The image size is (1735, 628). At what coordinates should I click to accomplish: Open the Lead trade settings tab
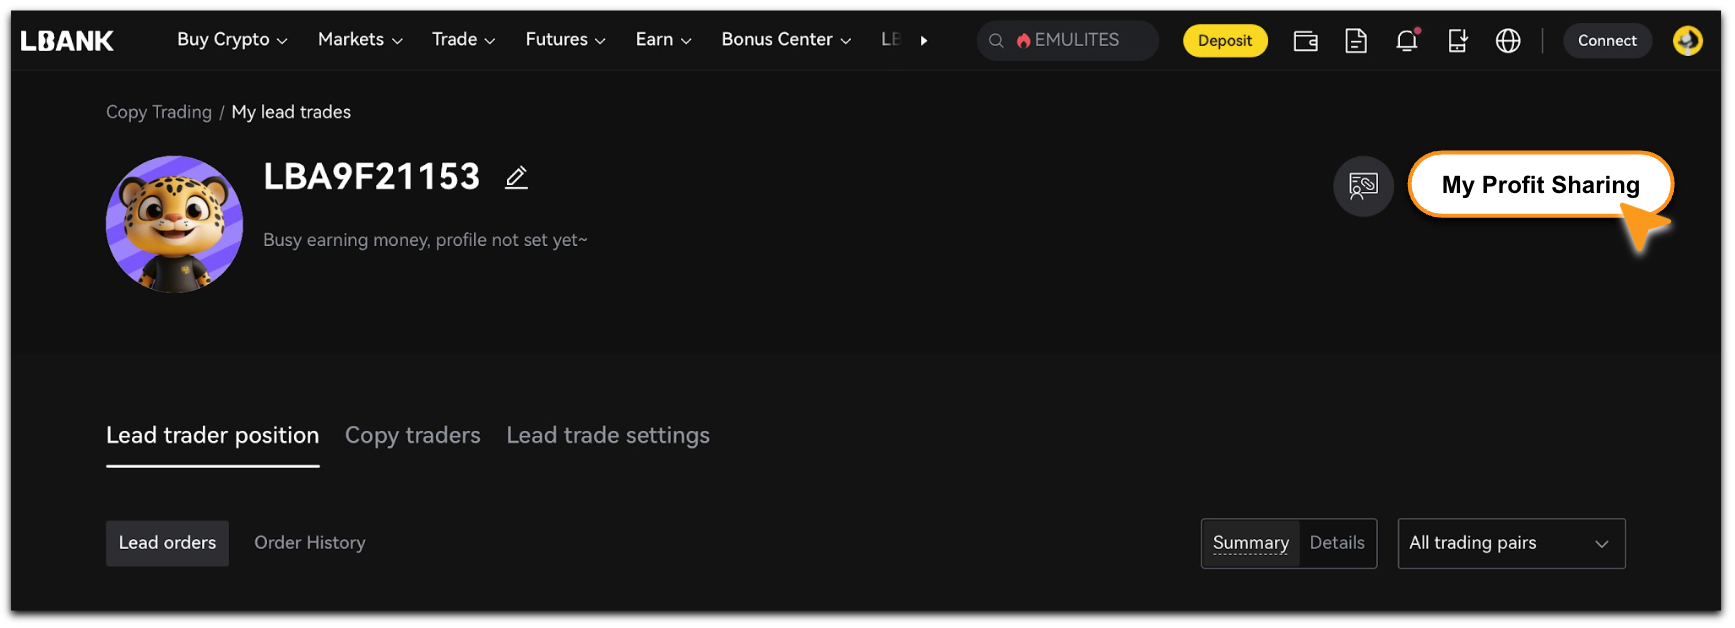607,436
